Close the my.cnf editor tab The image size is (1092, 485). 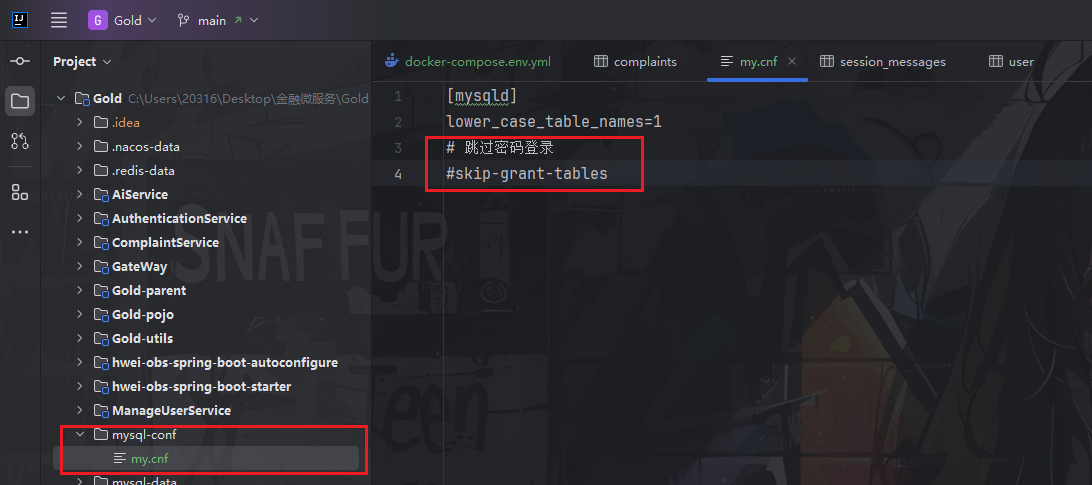tap(792, 61)
